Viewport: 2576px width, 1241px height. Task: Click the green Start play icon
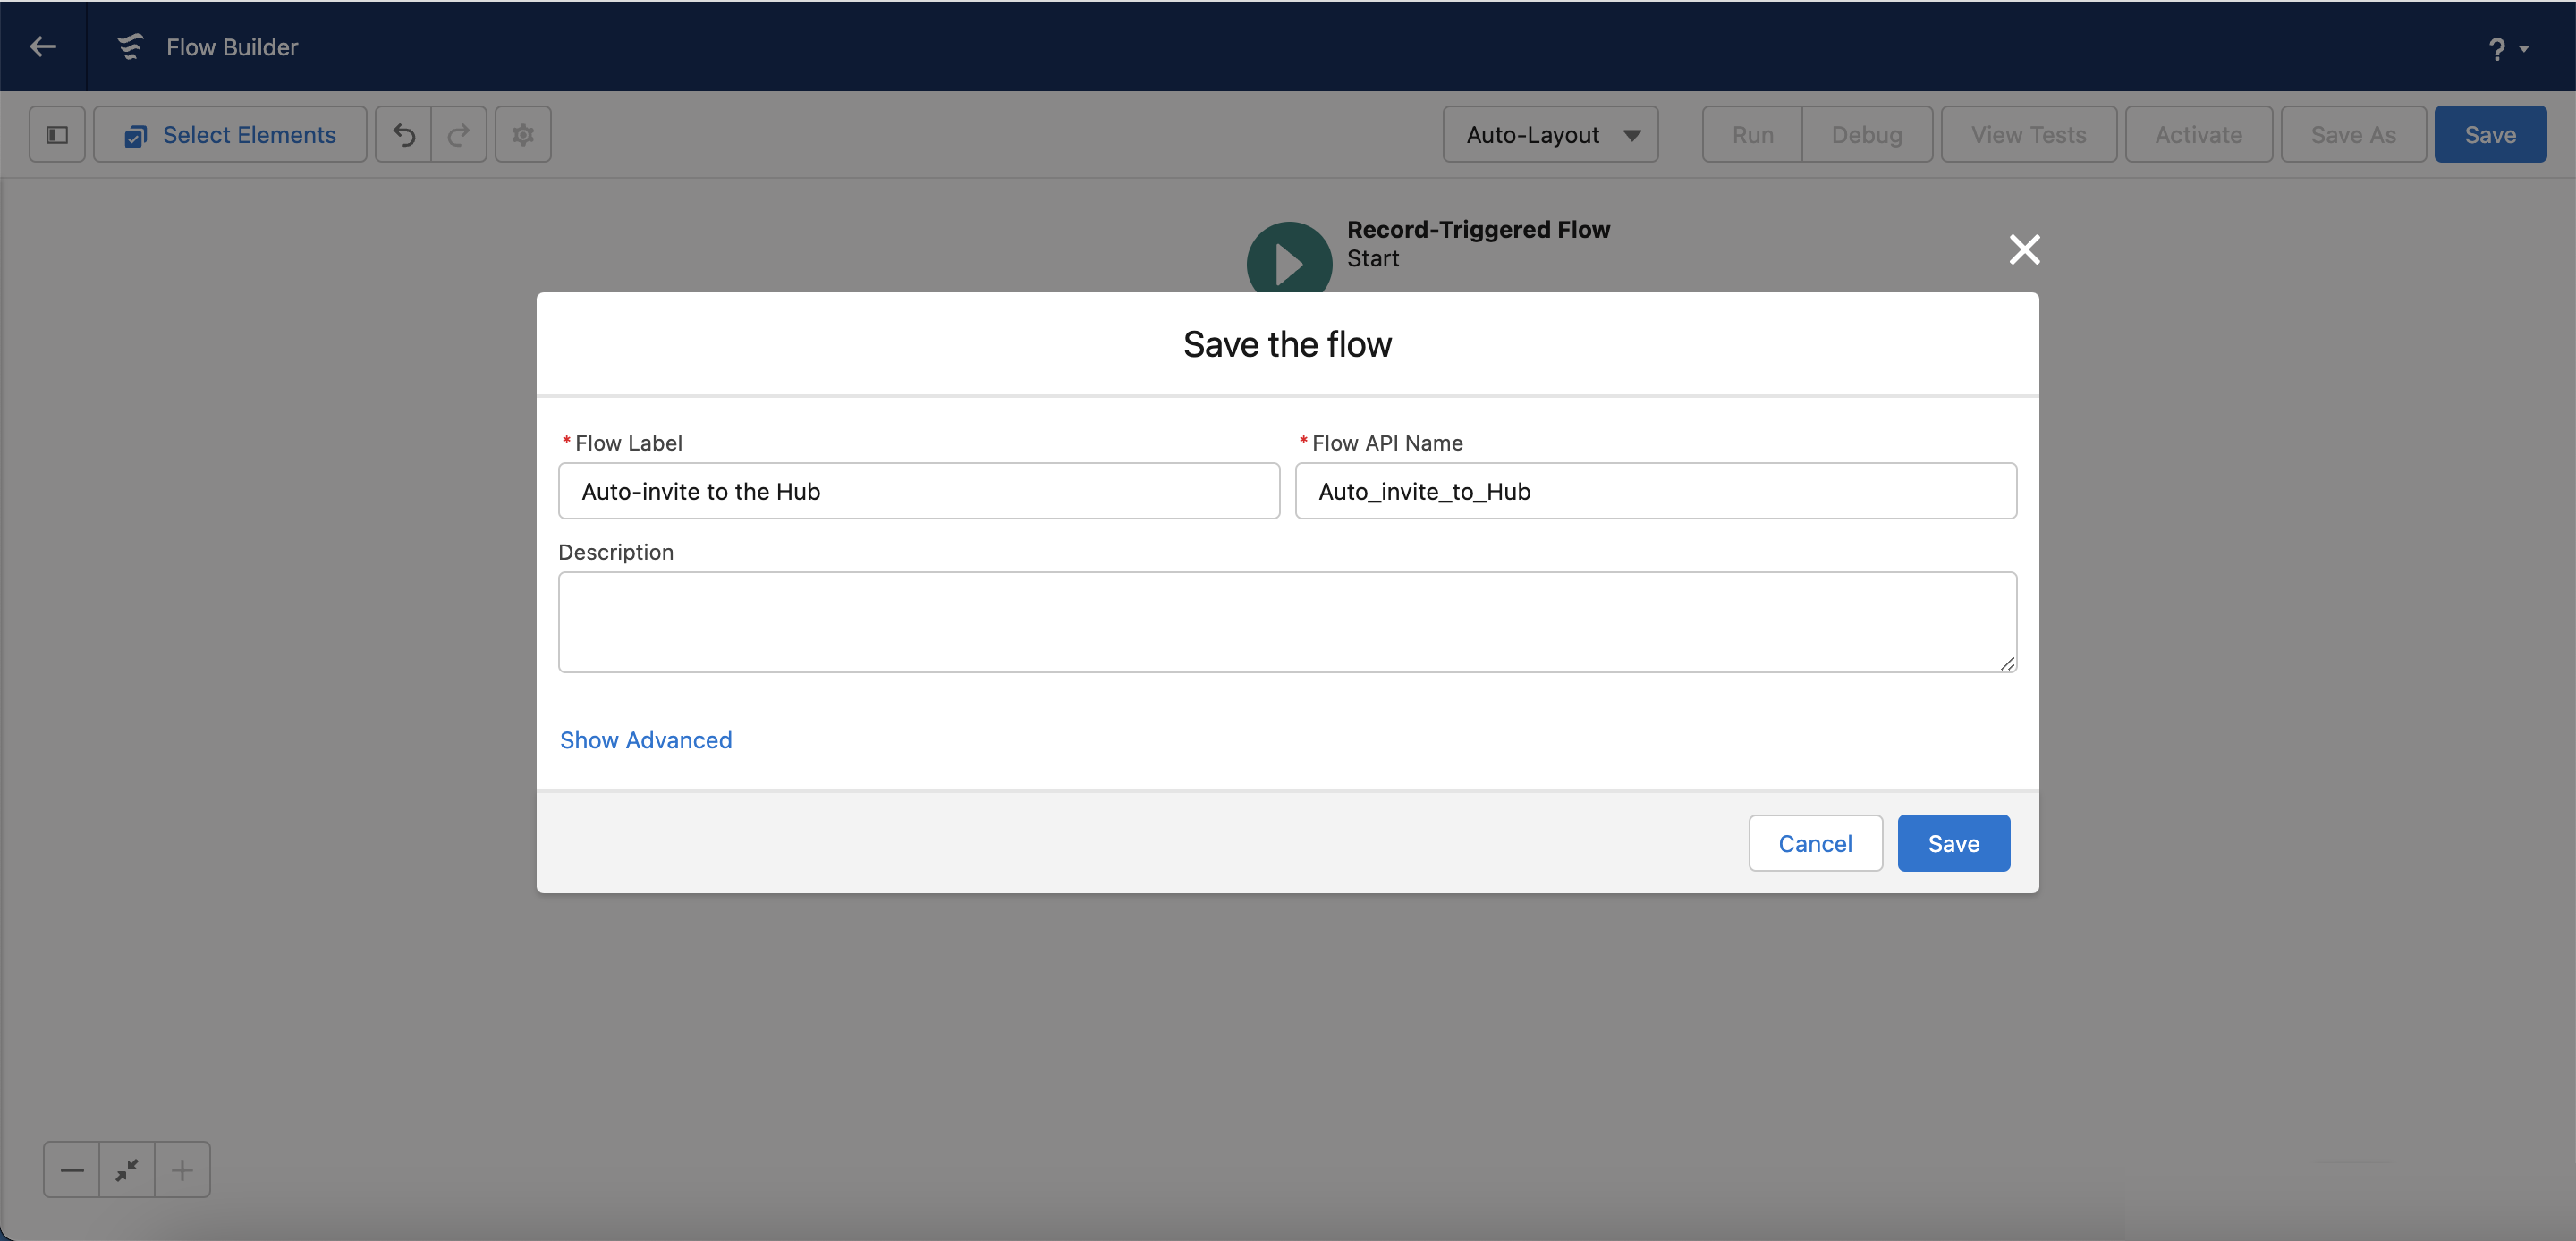1288,260
